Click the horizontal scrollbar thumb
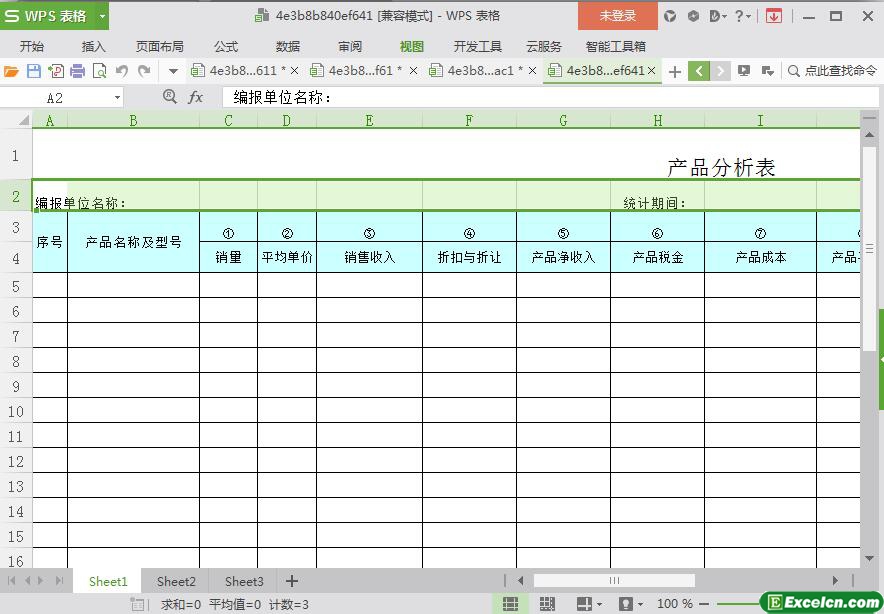This screenshot has width=884, height=614. 613,580
